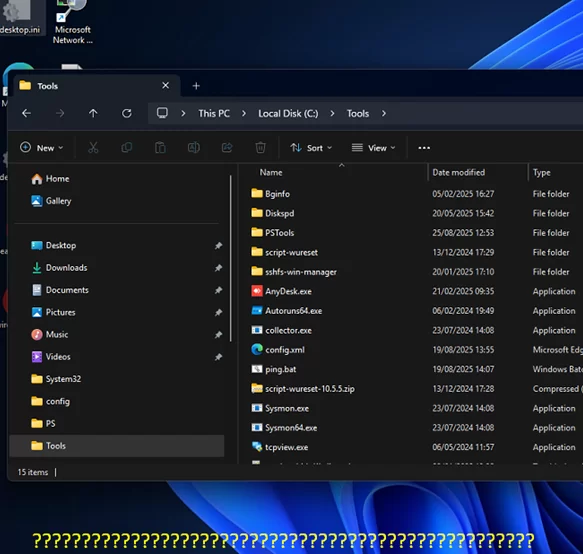The height and width of the screenshot is (554, 583).
Task: Select Local Disk (C:) in breadcrumb
Action: point(288,113)
